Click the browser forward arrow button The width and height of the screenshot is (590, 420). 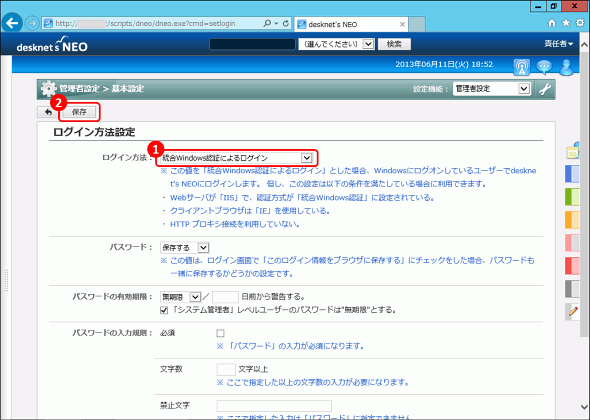pyautogui.click(x=32, y=23)
